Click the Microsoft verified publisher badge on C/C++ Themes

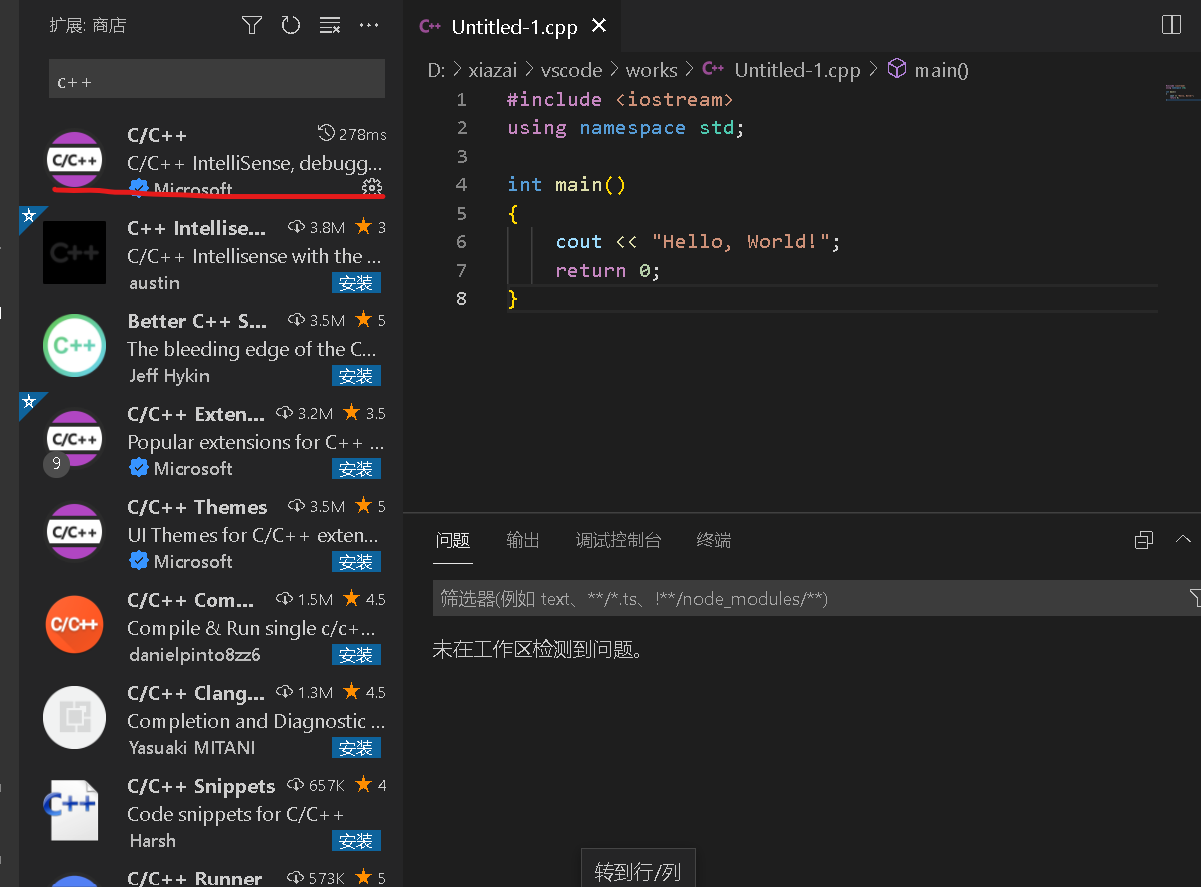click(x=139, y=561)
